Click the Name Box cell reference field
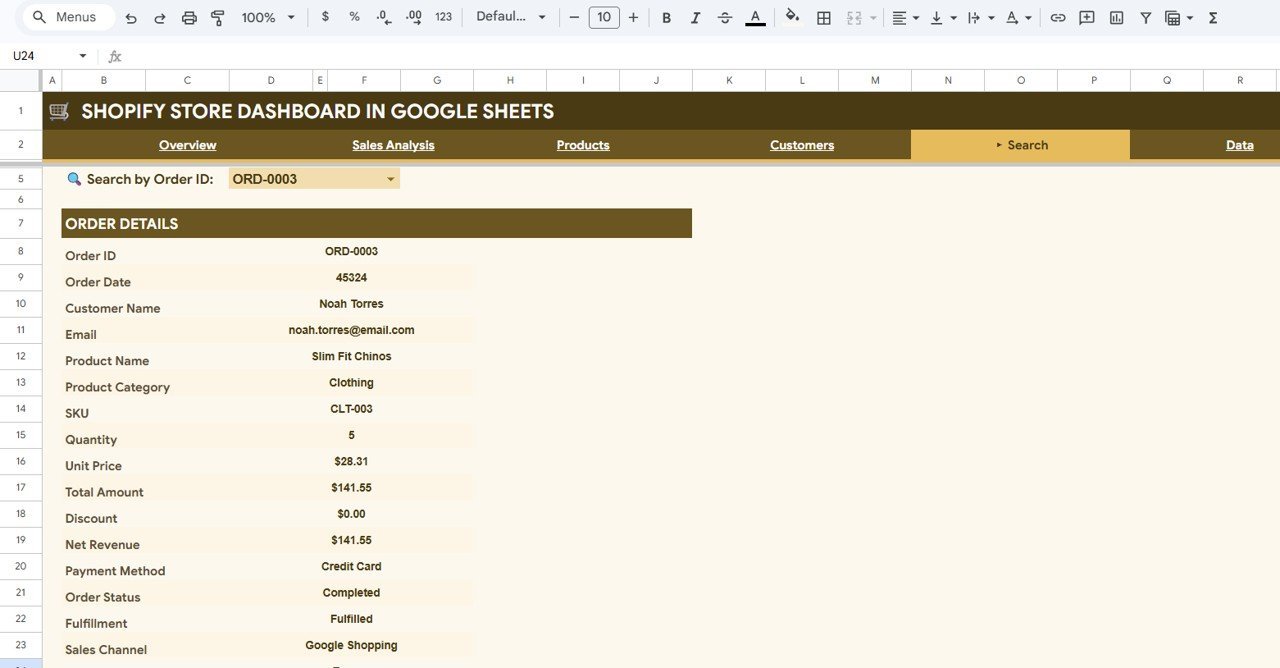 tap(40, 55)
